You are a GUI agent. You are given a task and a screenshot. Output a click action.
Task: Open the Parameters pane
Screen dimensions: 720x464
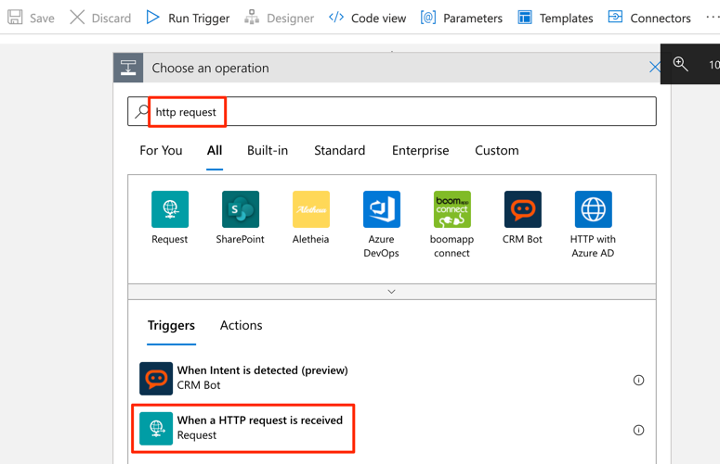461,18
